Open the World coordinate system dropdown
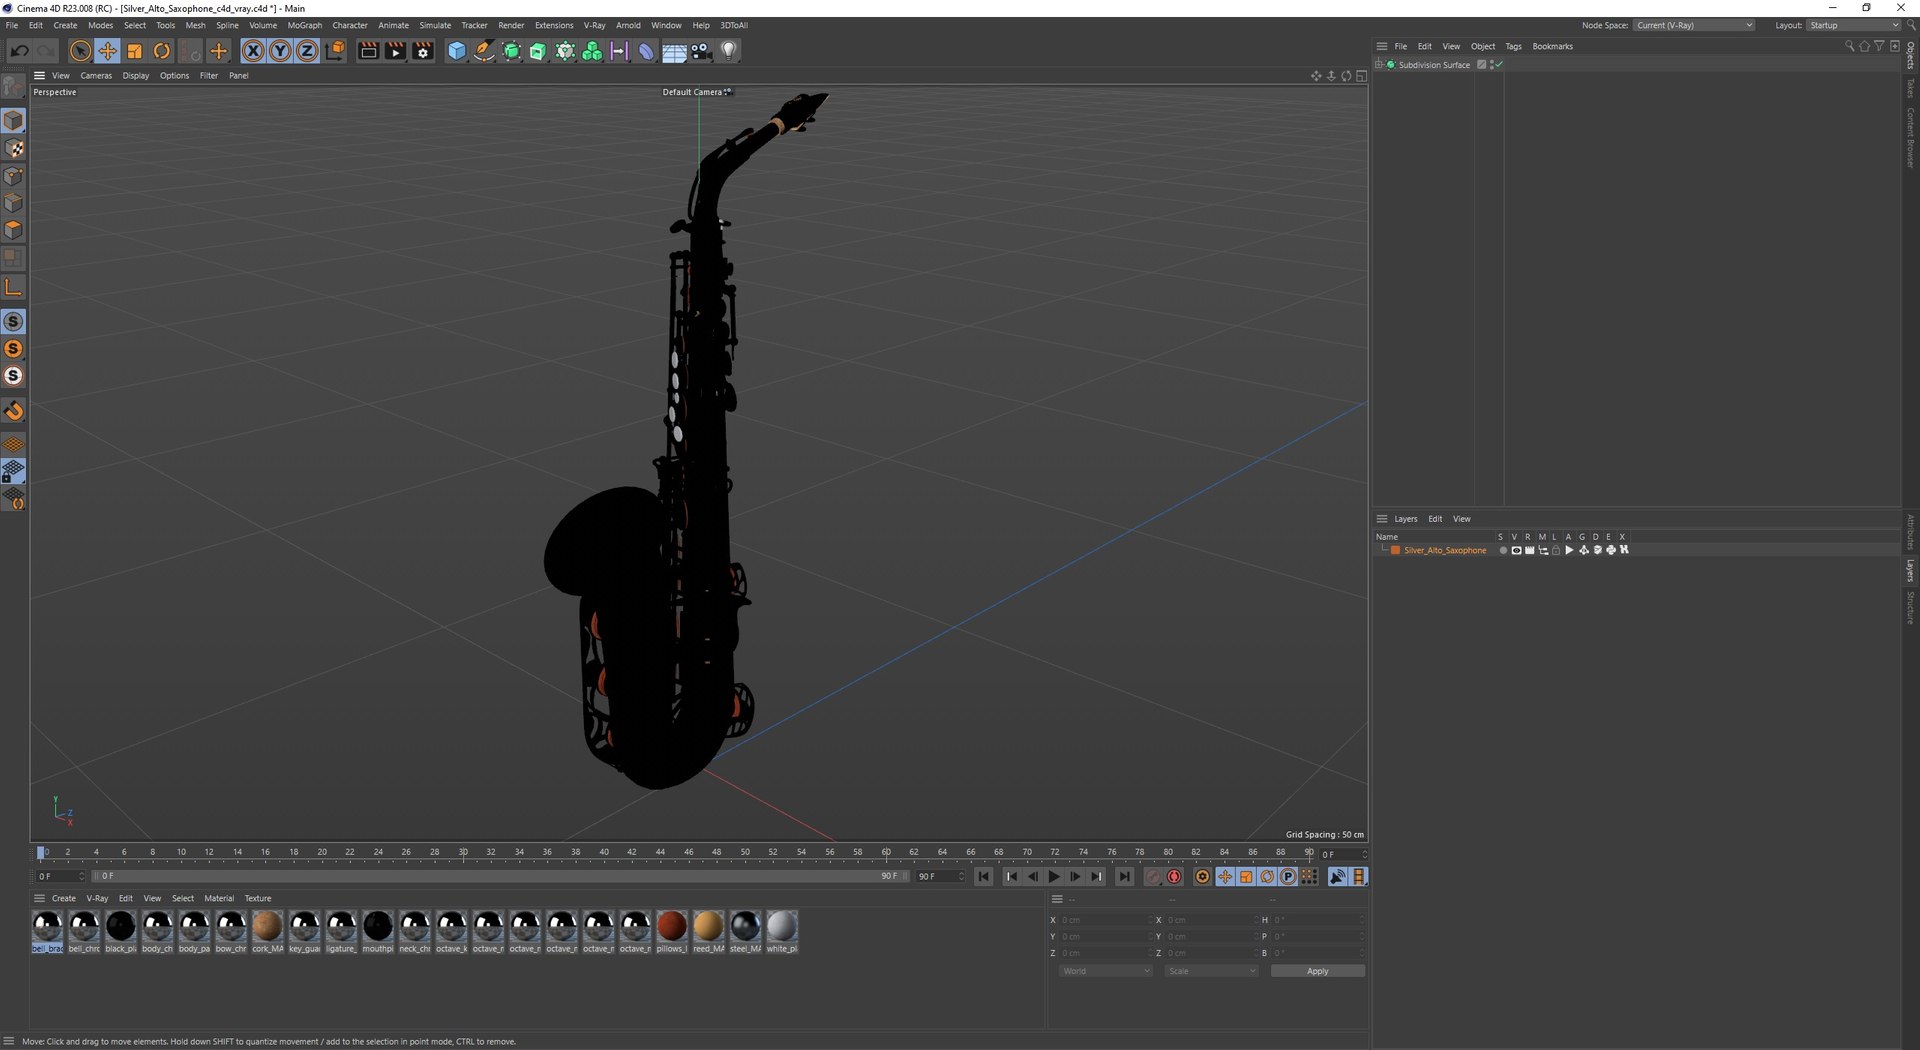 coord(1106,971)
